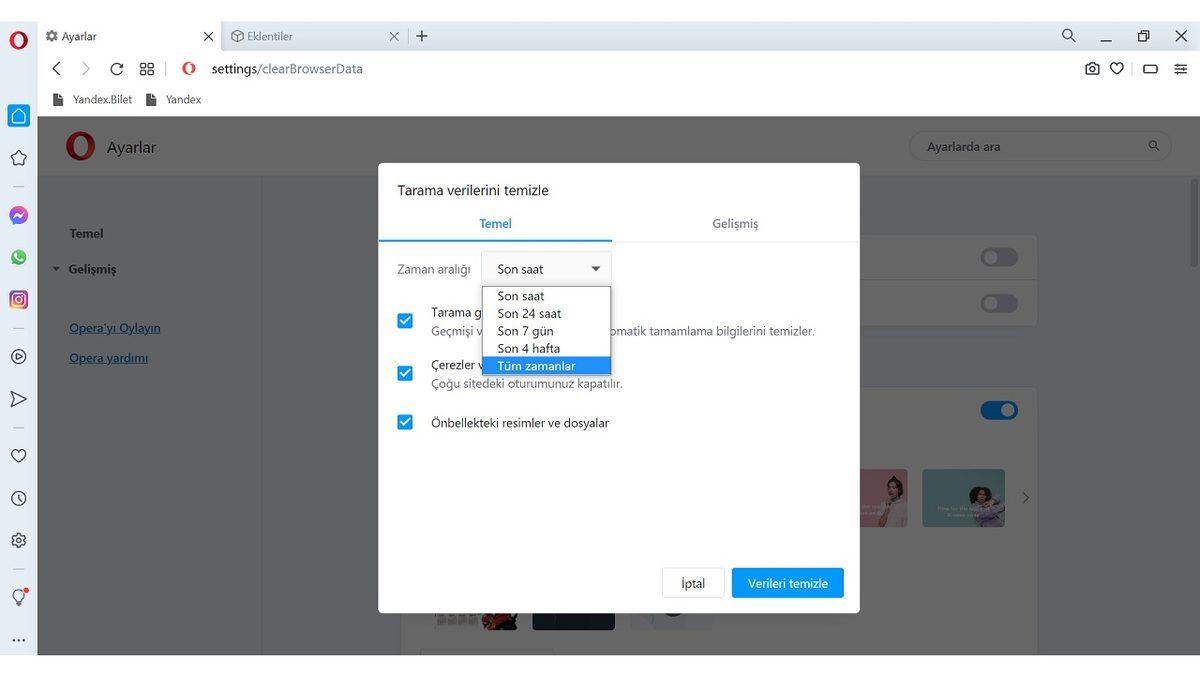Open WhatsApp in the sidebar
Image resolution: width=1200 pixels, height=675 pixels.
[x=18, y=257]
